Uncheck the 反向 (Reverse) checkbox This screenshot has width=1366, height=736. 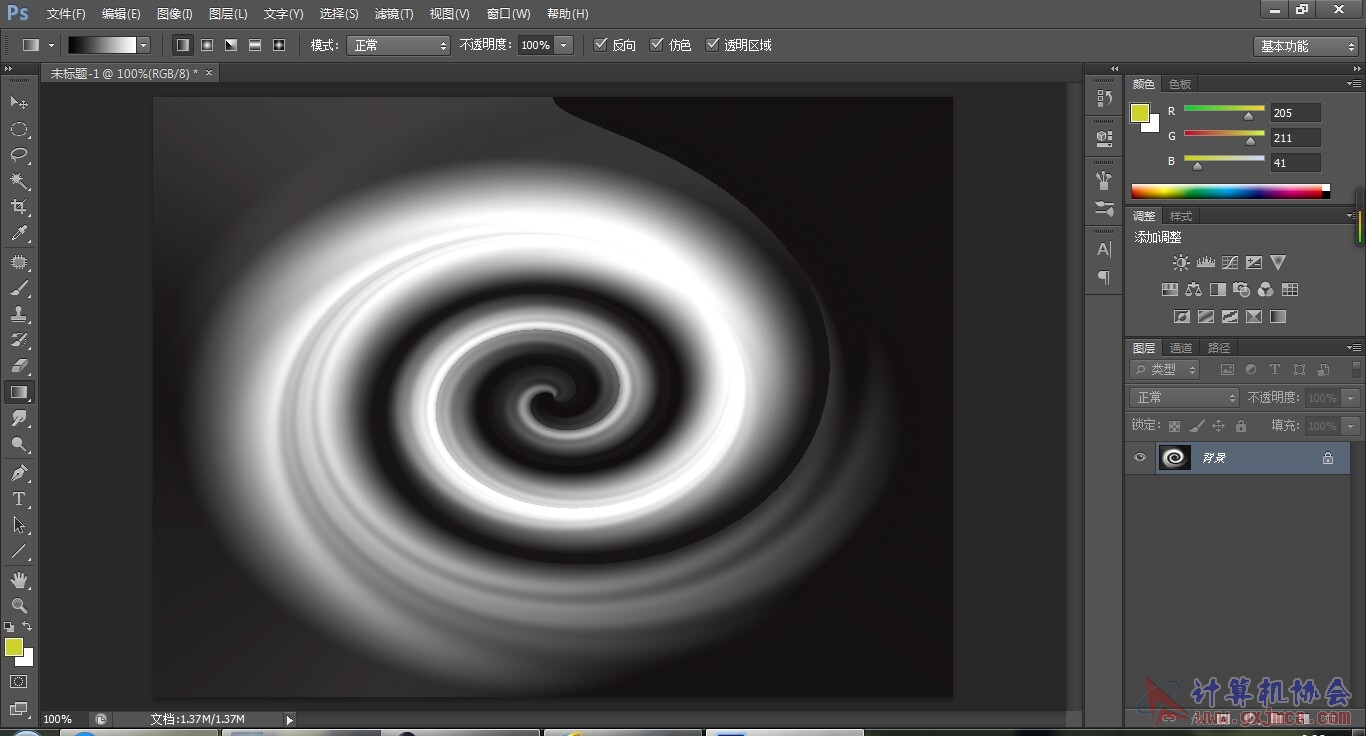point(600,44)
